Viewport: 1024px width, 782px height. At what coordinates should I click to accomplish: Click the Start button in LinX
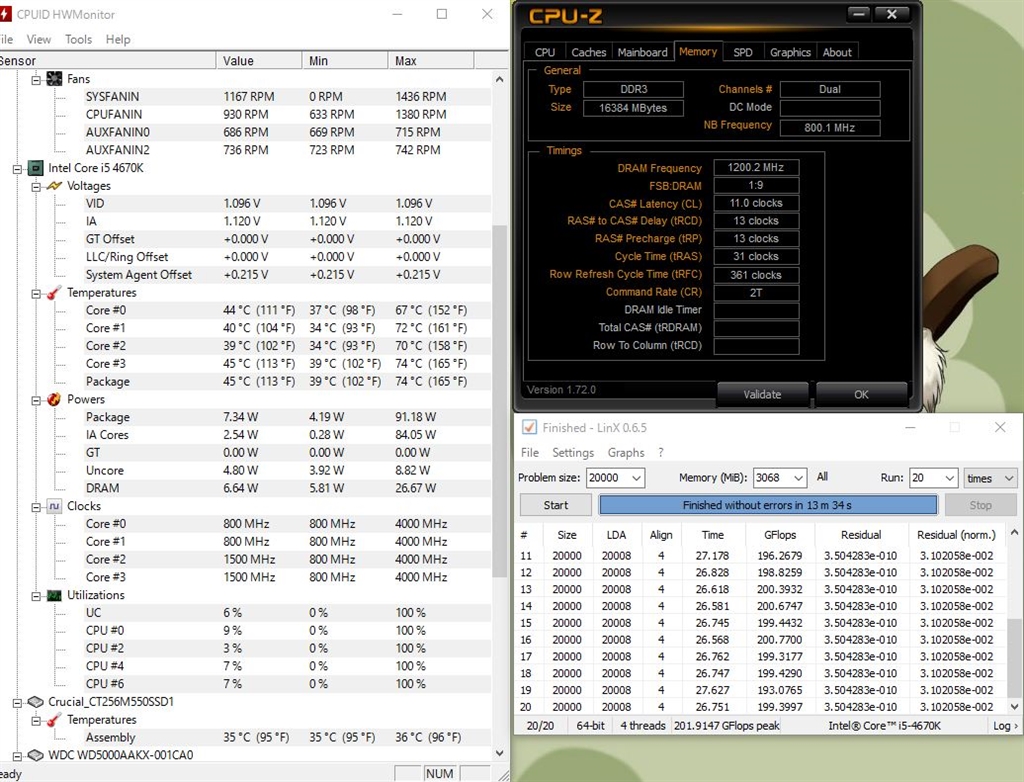coord(556,505)
